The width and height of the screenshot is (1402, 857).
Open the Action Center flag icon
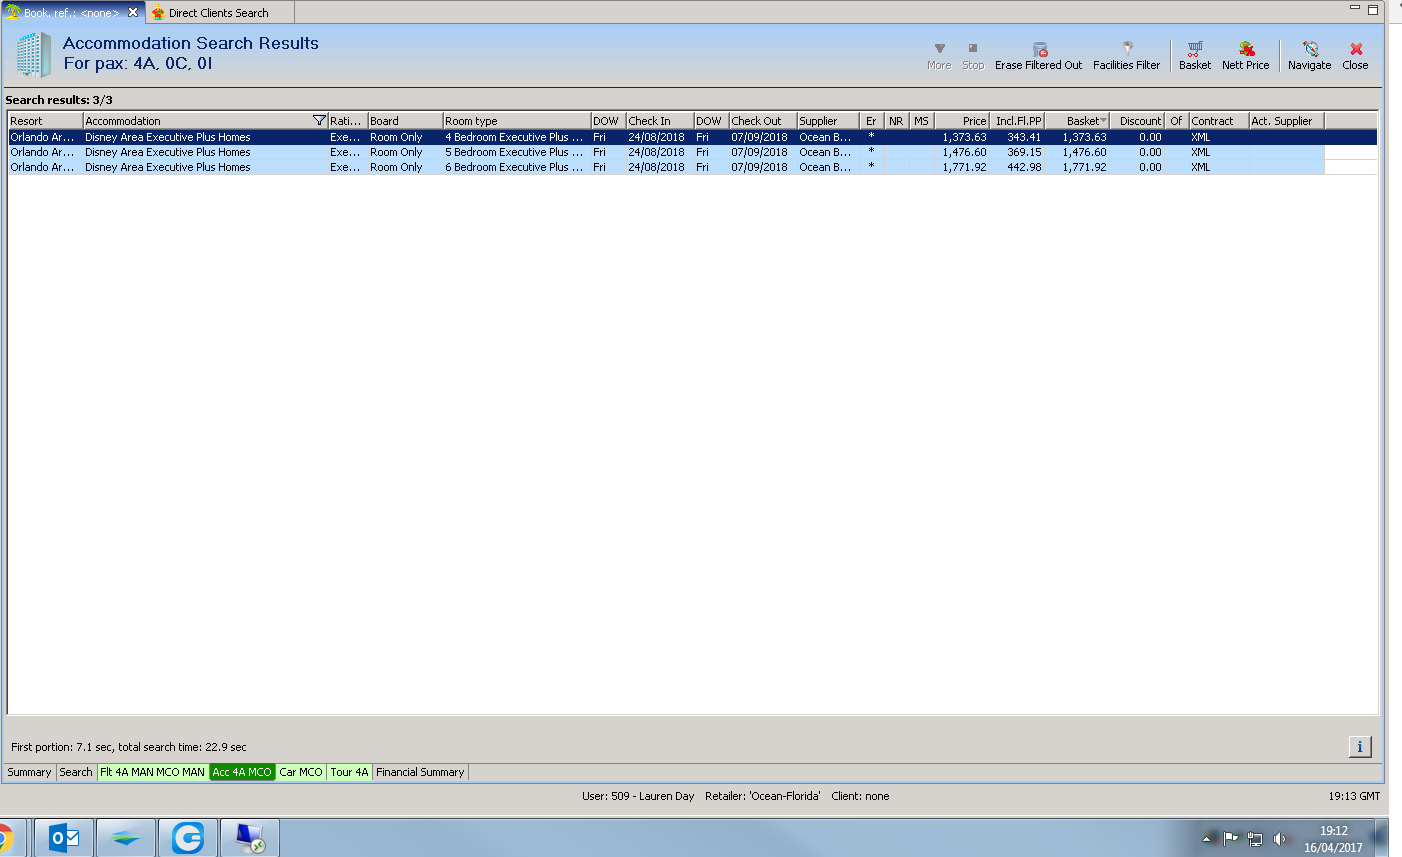(x=1231, y=839)
